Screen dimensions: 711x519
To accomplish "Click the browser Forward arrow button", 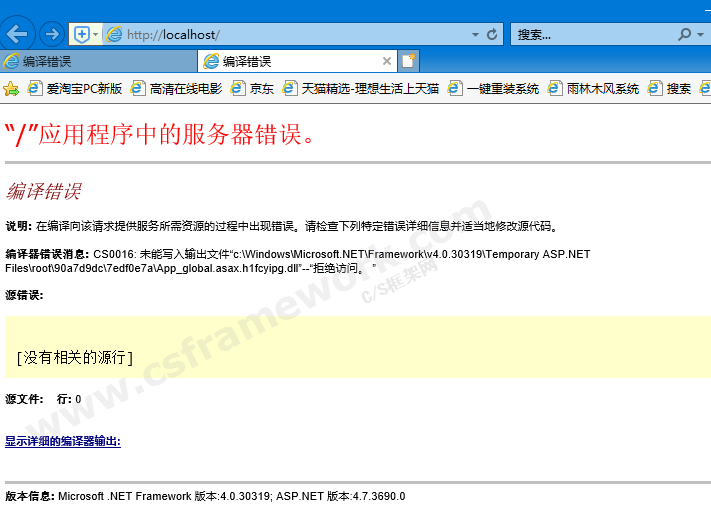I will click(52, 34).
